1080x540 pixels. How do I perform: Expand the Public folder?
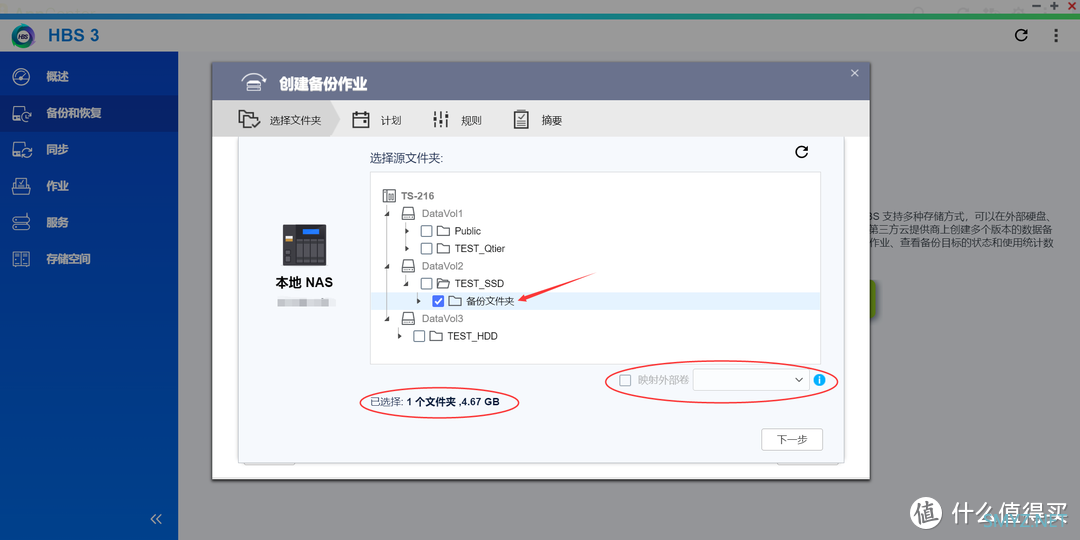[x=407, y=231]
